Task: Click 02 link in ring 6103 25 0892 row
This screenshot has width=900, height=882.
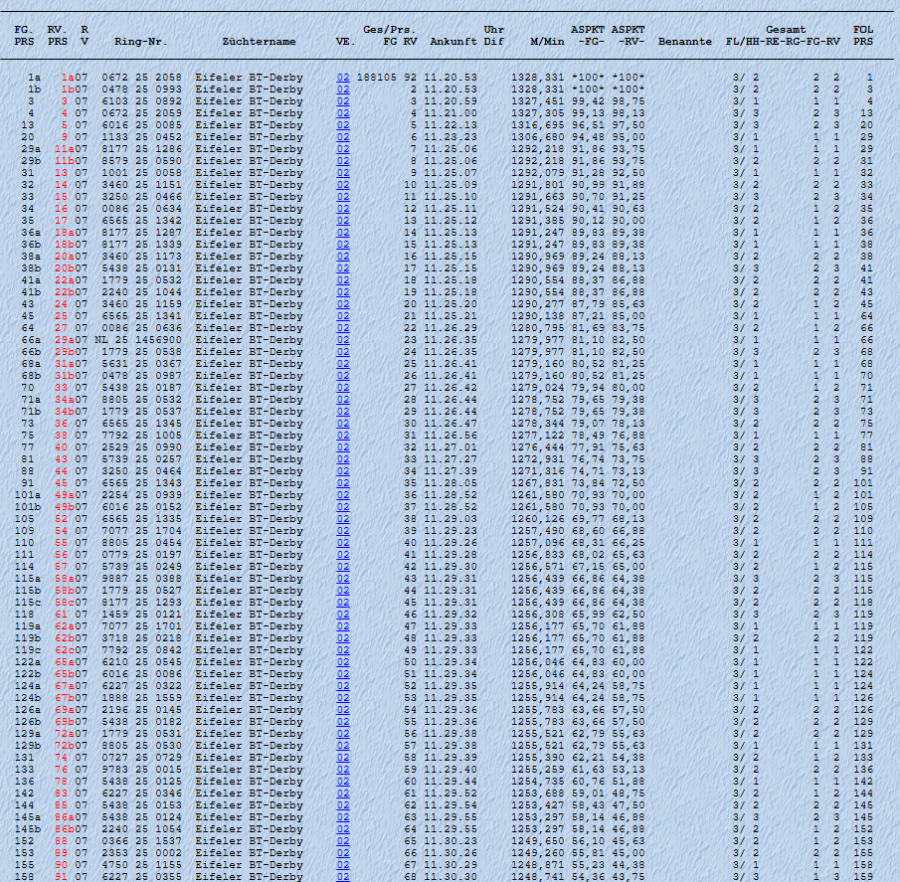Action: point(343,101)
